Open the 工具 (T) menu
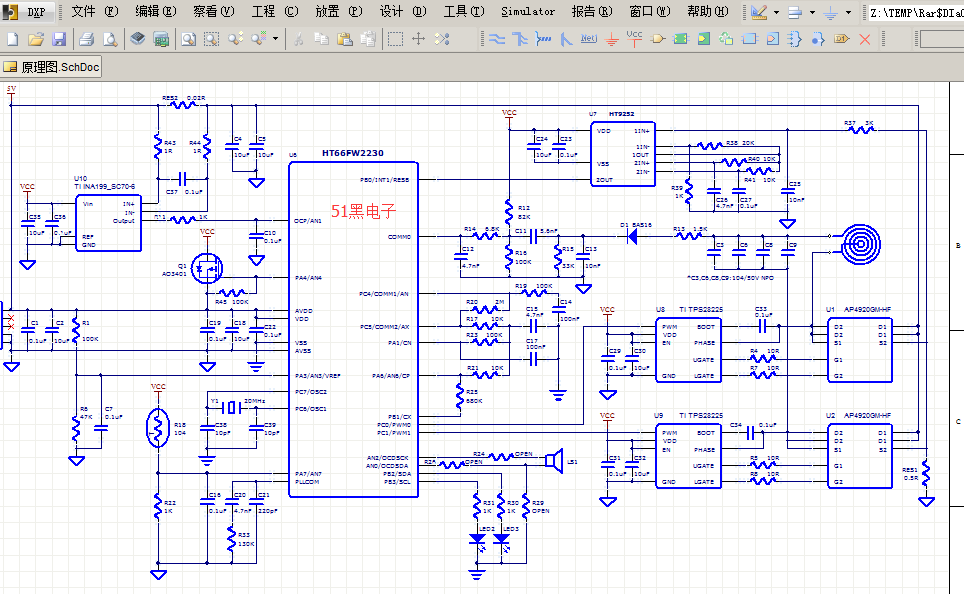Viewport: 964px width, 594px height. (464, 12)
